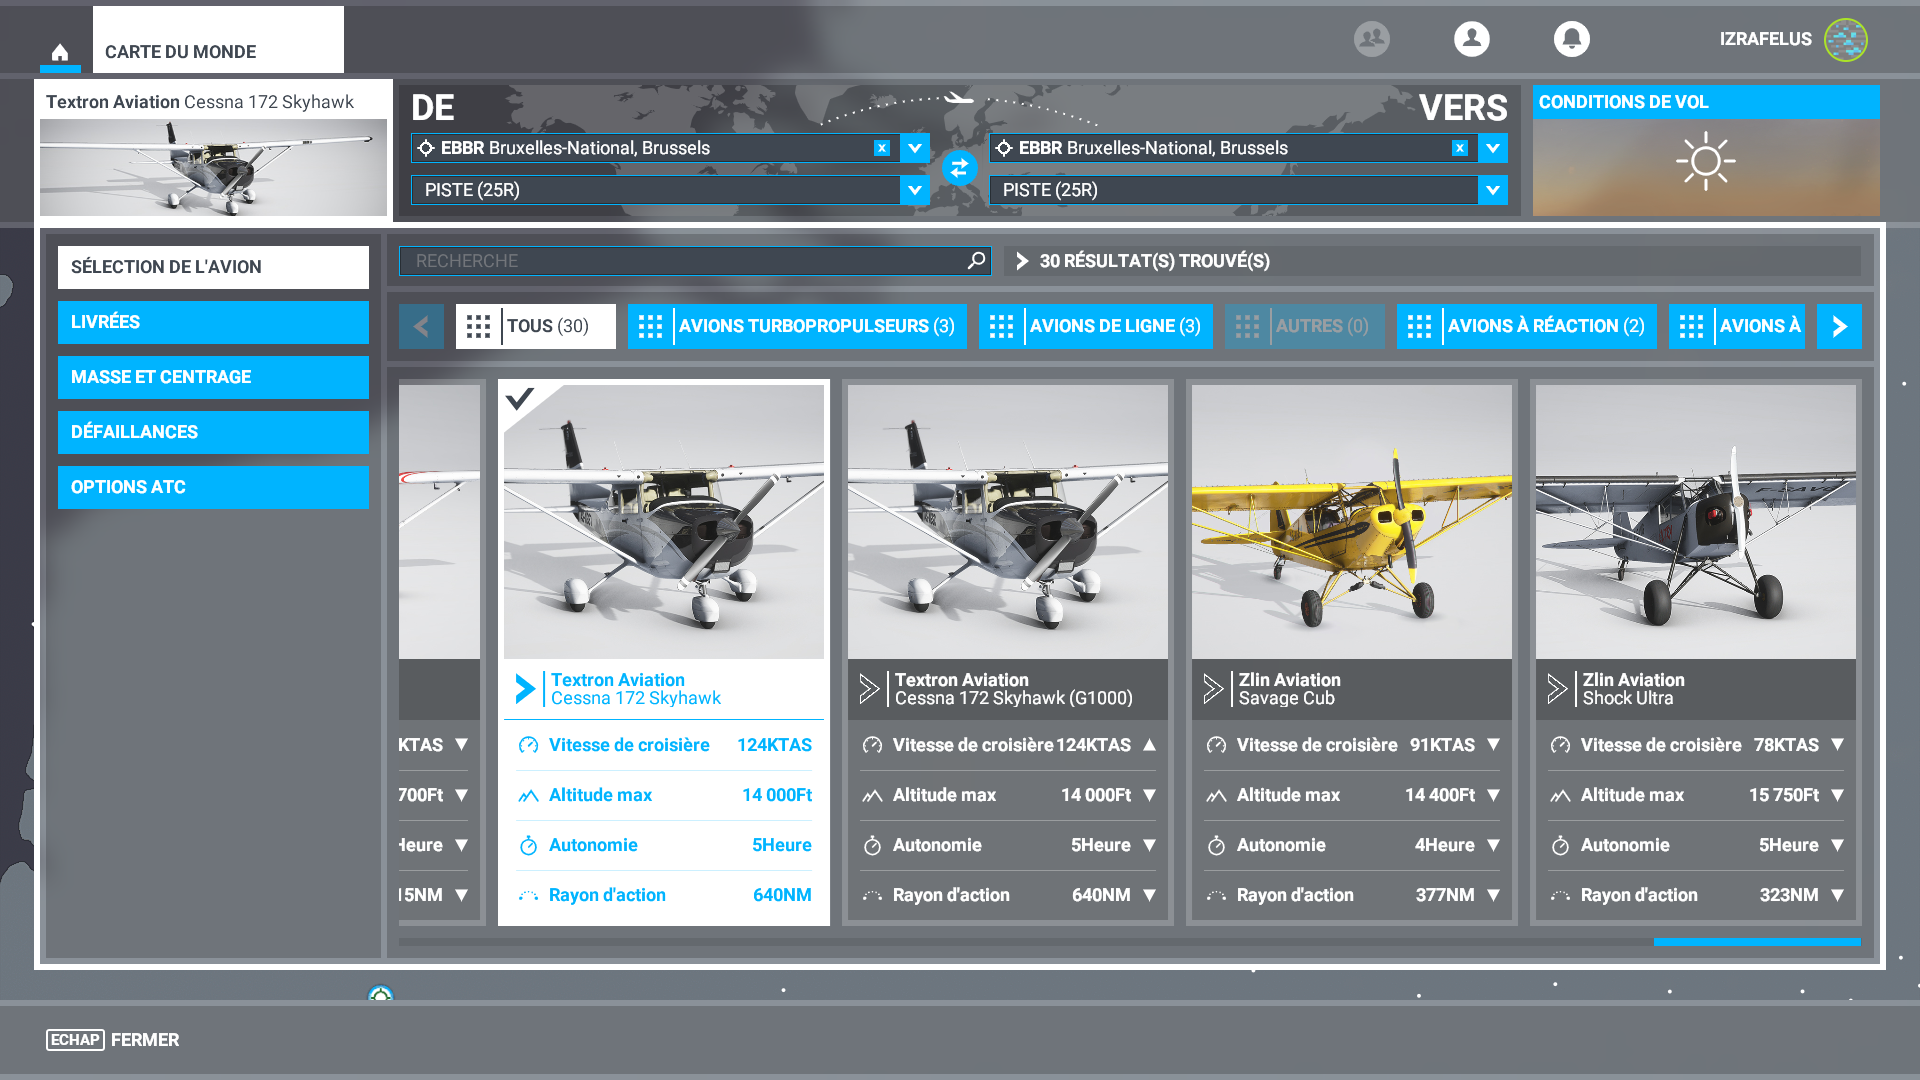Open Options ATC section

(x=213, y=487)
